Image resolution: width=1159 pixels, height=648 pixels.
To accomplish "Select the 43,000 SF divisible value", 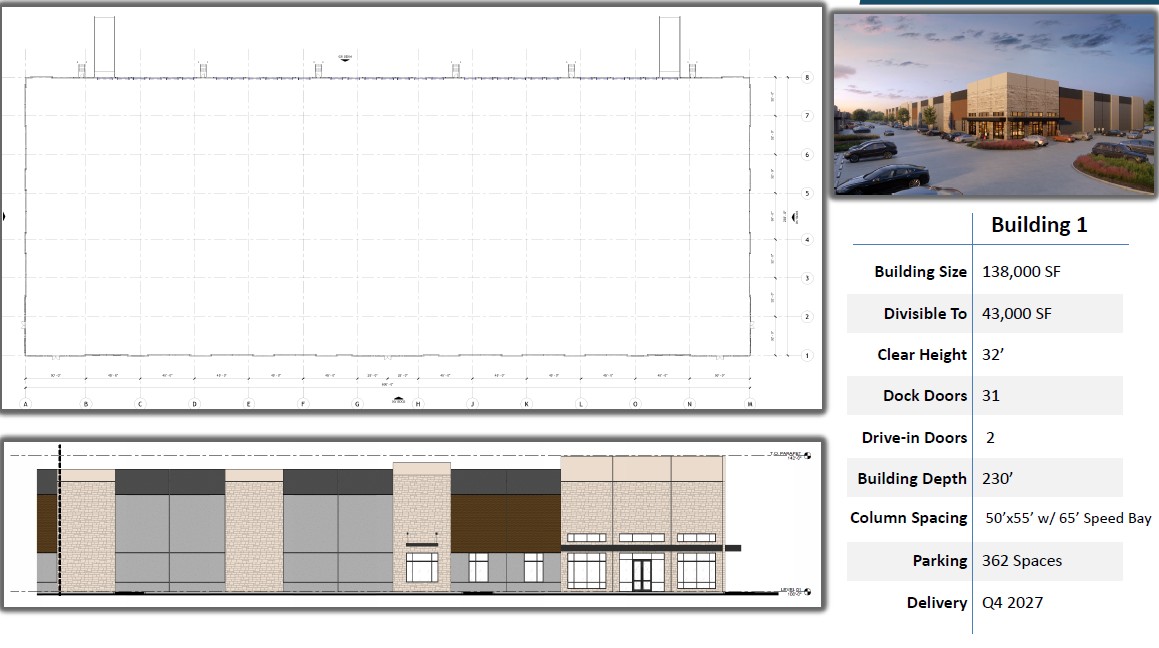I will coord(1016,314).
